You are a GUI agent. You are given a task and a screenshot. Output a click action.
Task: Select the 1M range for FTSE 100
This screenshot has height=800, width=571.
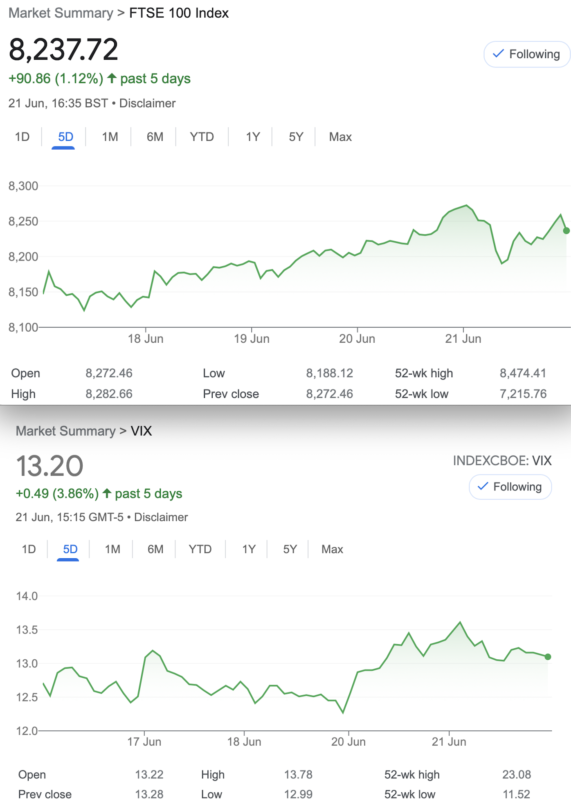(x=110, y=137)
